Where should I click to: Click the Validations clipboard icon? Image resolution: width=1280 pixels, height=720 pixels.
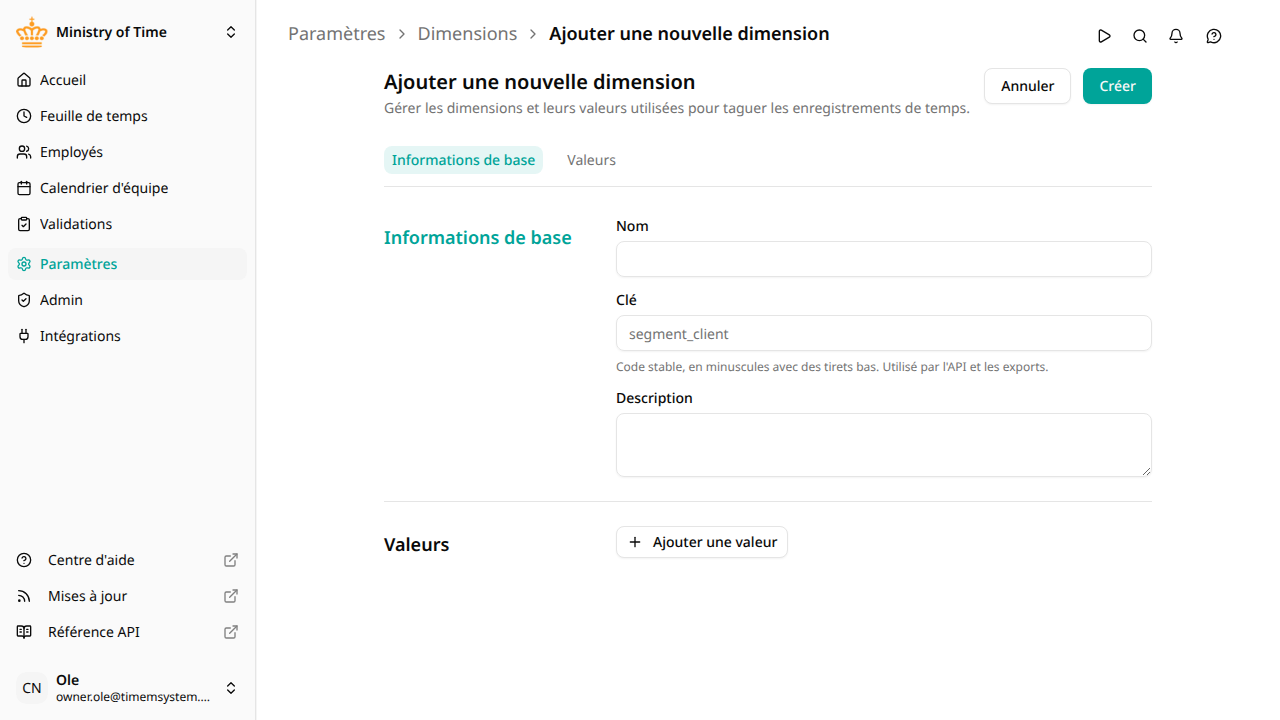click(24, 224)
